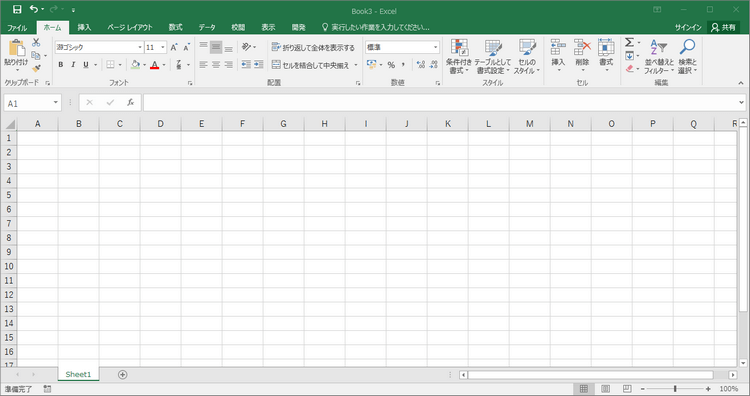Customize Quick Access Toolbar dropdown

[x=73, y=10]
